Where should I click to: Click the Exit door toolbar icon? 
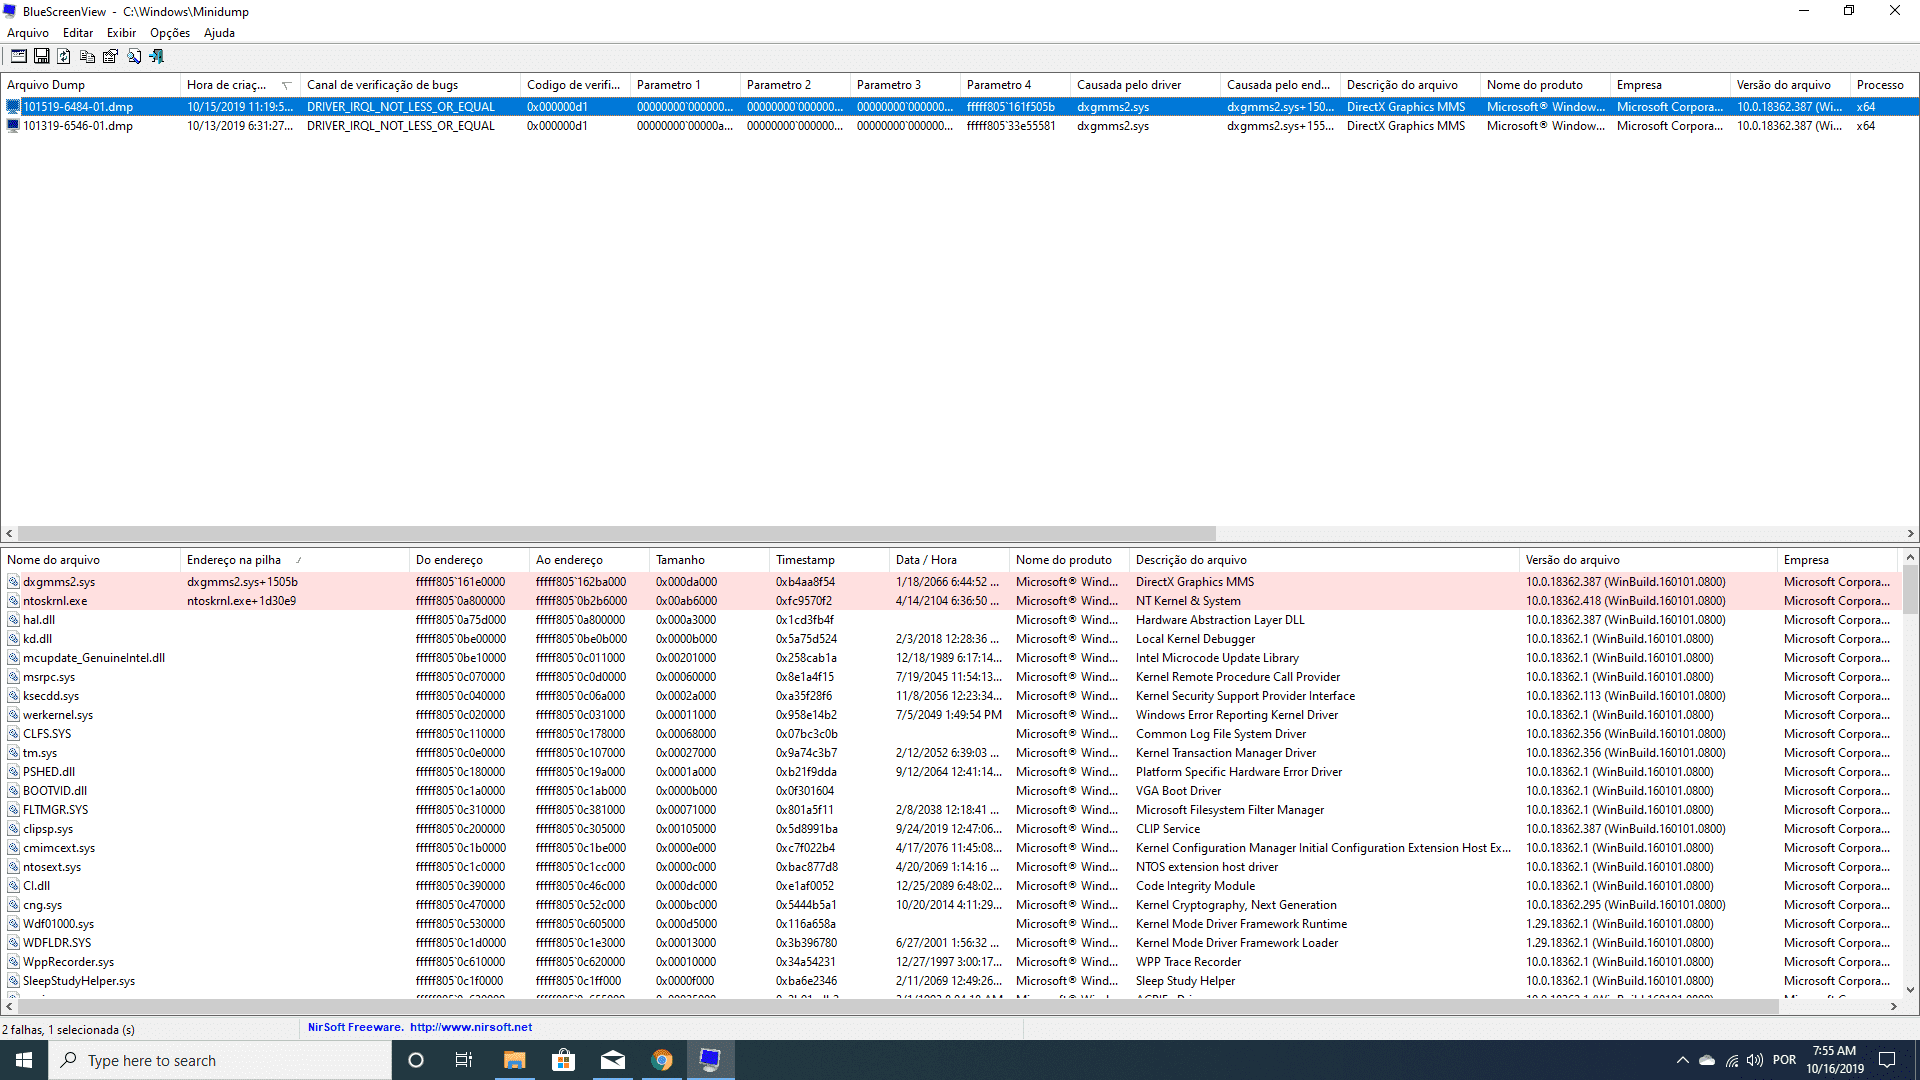click(x=157, y=57)
